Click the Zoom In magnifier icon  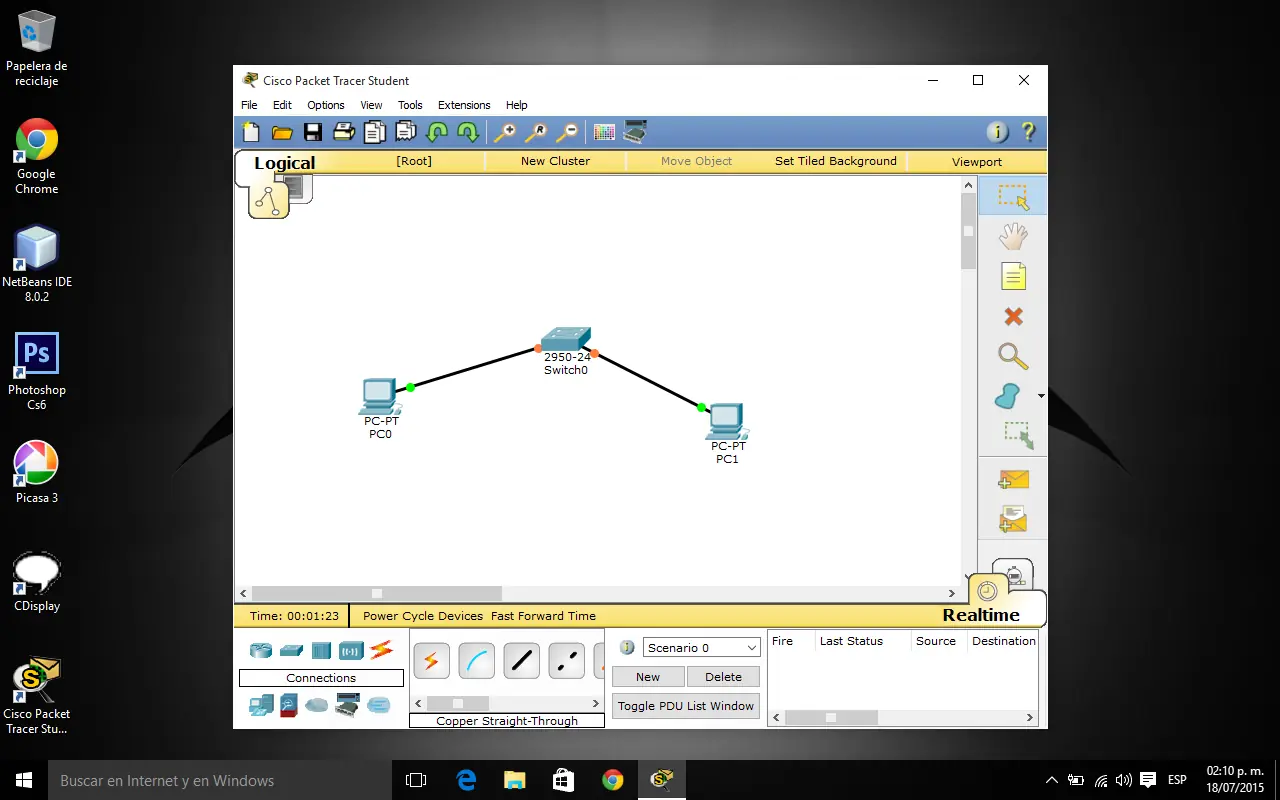506,132
